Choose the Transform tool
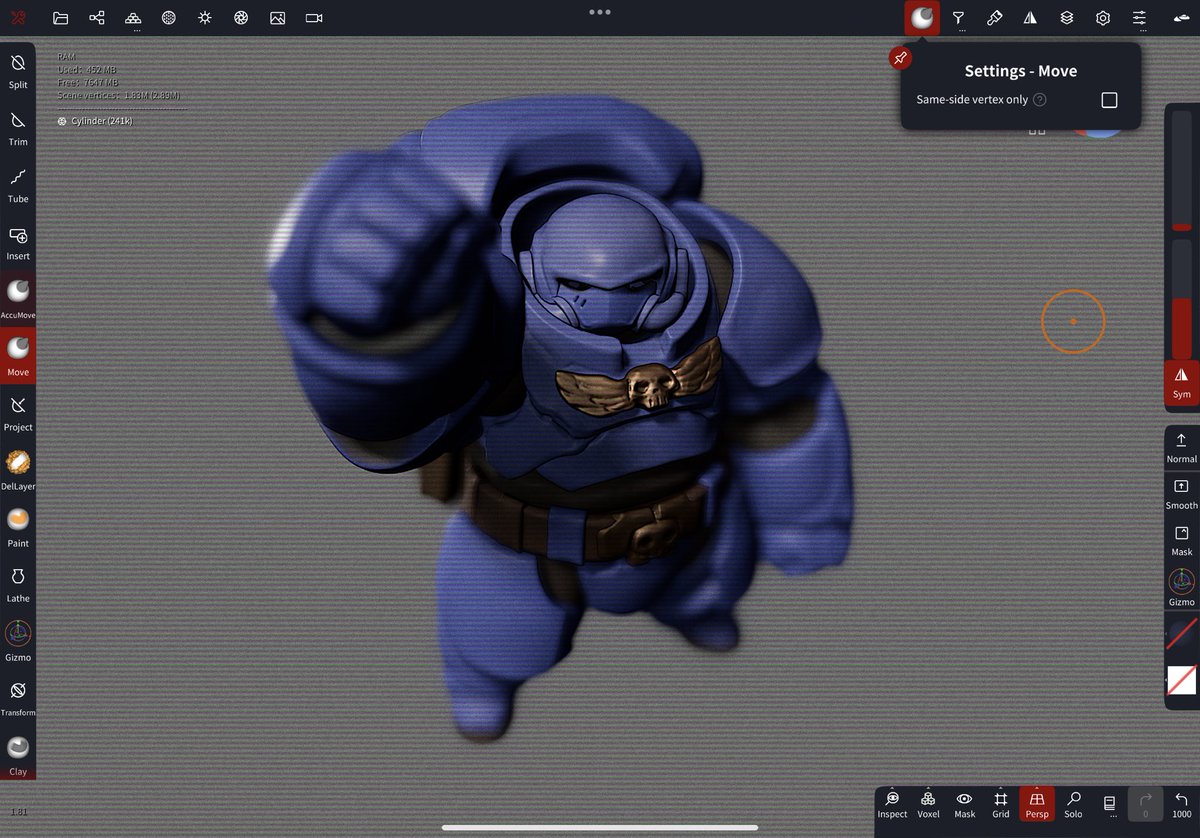 [x=18, y=698]
